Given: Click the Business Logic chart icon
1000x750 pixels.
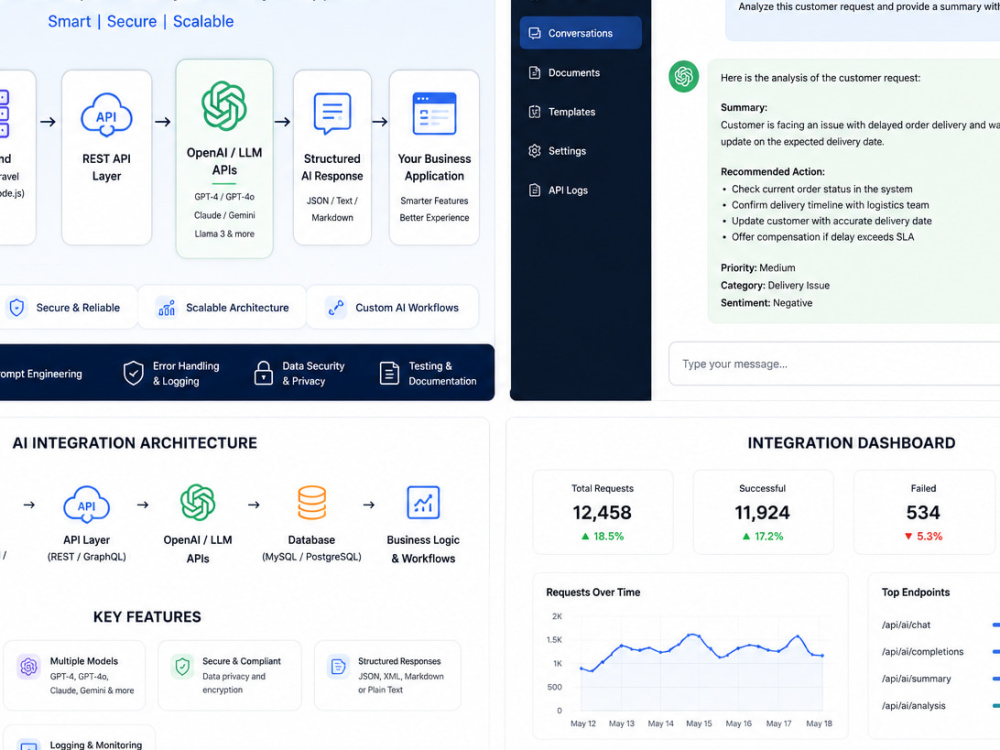Looking at the screenshot, I should point(423,503).
